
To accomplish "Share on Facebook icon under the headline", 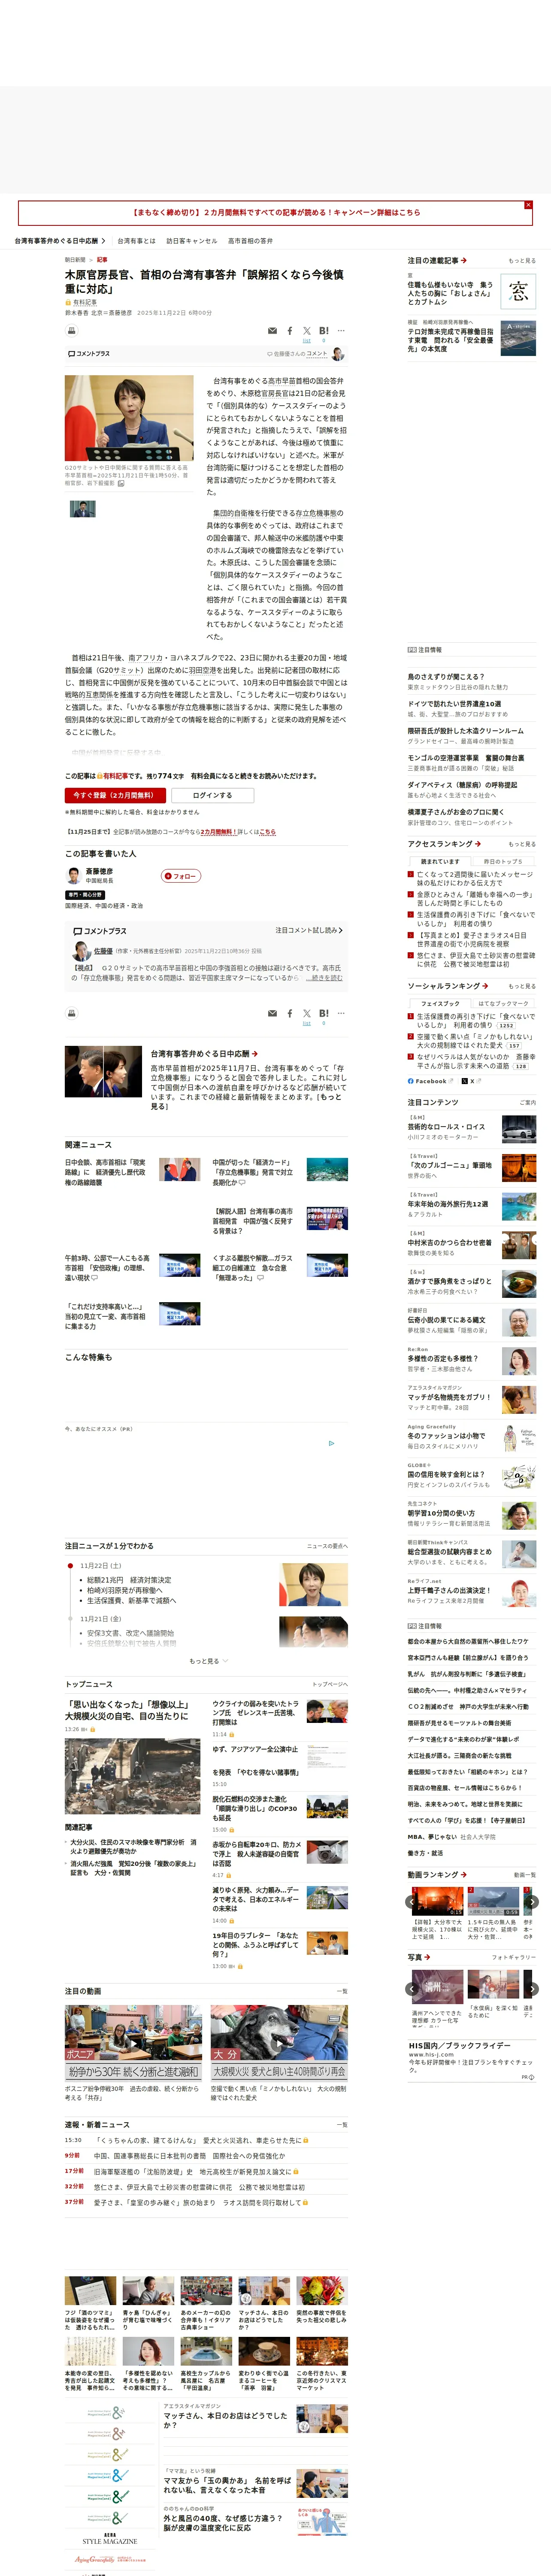I will (x=290, y=331).
